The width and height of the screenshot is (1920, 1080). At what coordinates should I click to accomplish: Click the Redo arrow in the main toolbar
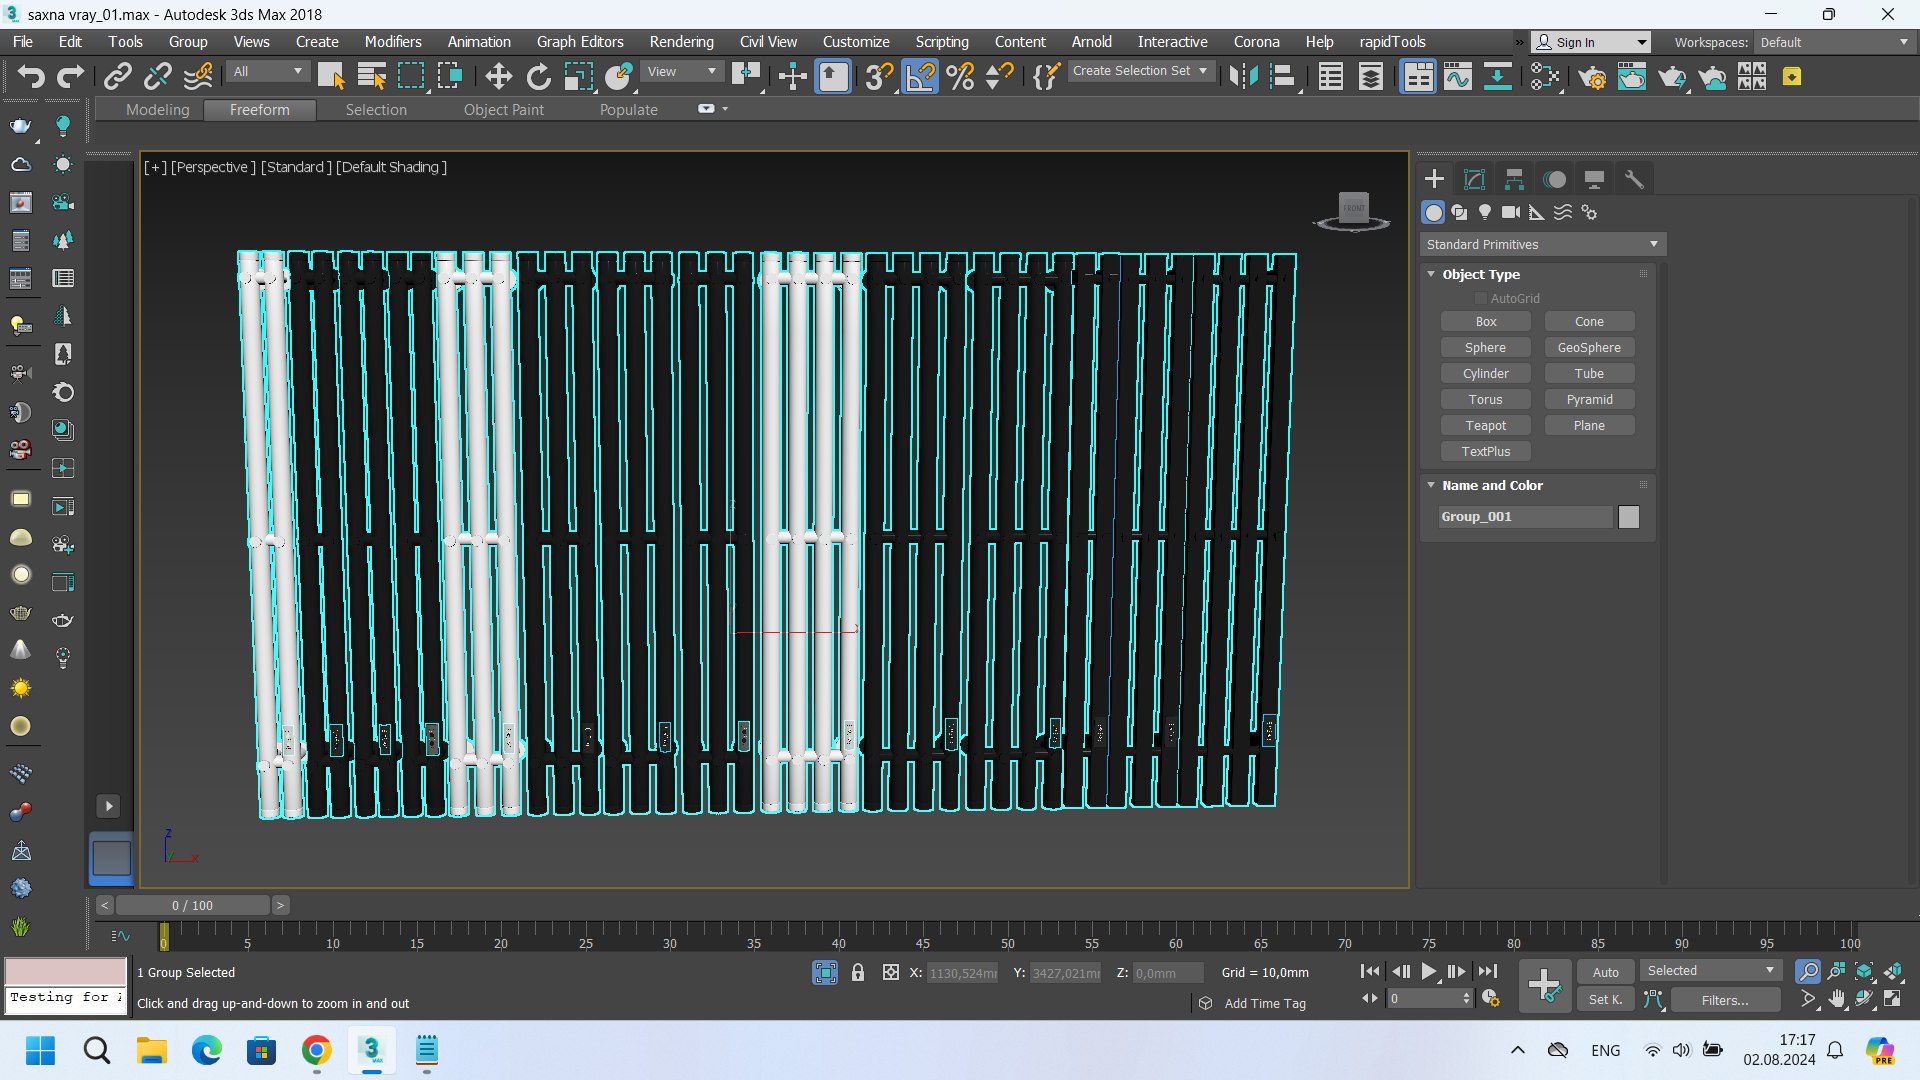pyautogui.click(x=70, y=77)
